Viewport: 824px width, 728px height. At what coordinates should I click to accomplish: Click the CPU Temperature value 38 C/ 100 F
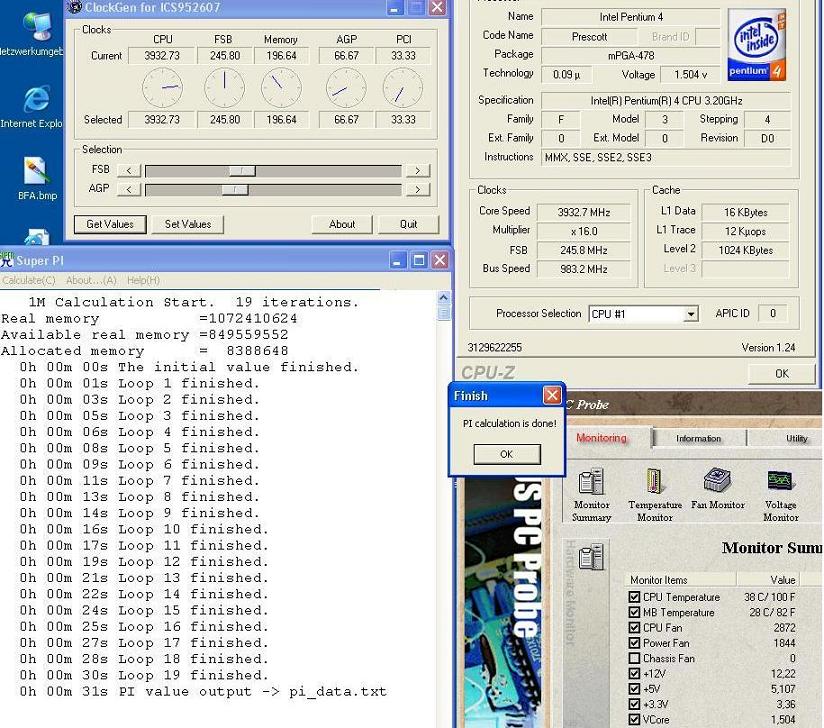click(769, 597)
